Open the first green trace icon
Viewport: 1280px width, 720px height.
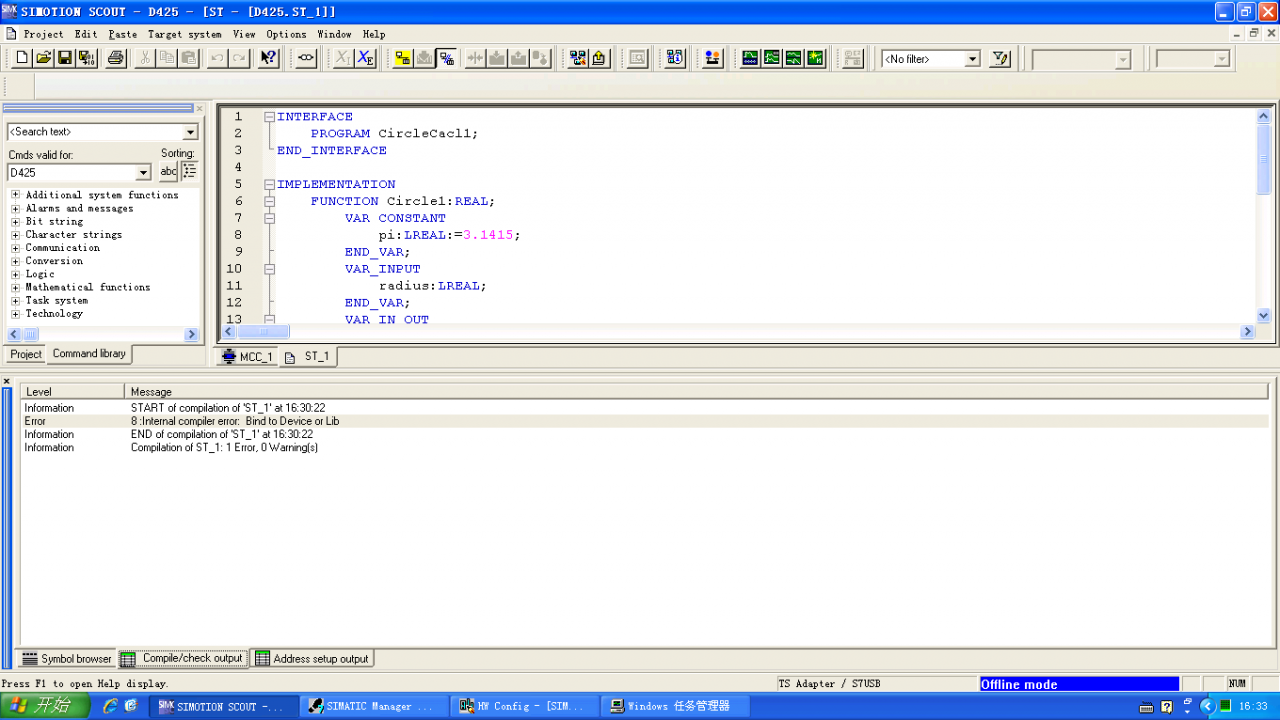point(750,58)
